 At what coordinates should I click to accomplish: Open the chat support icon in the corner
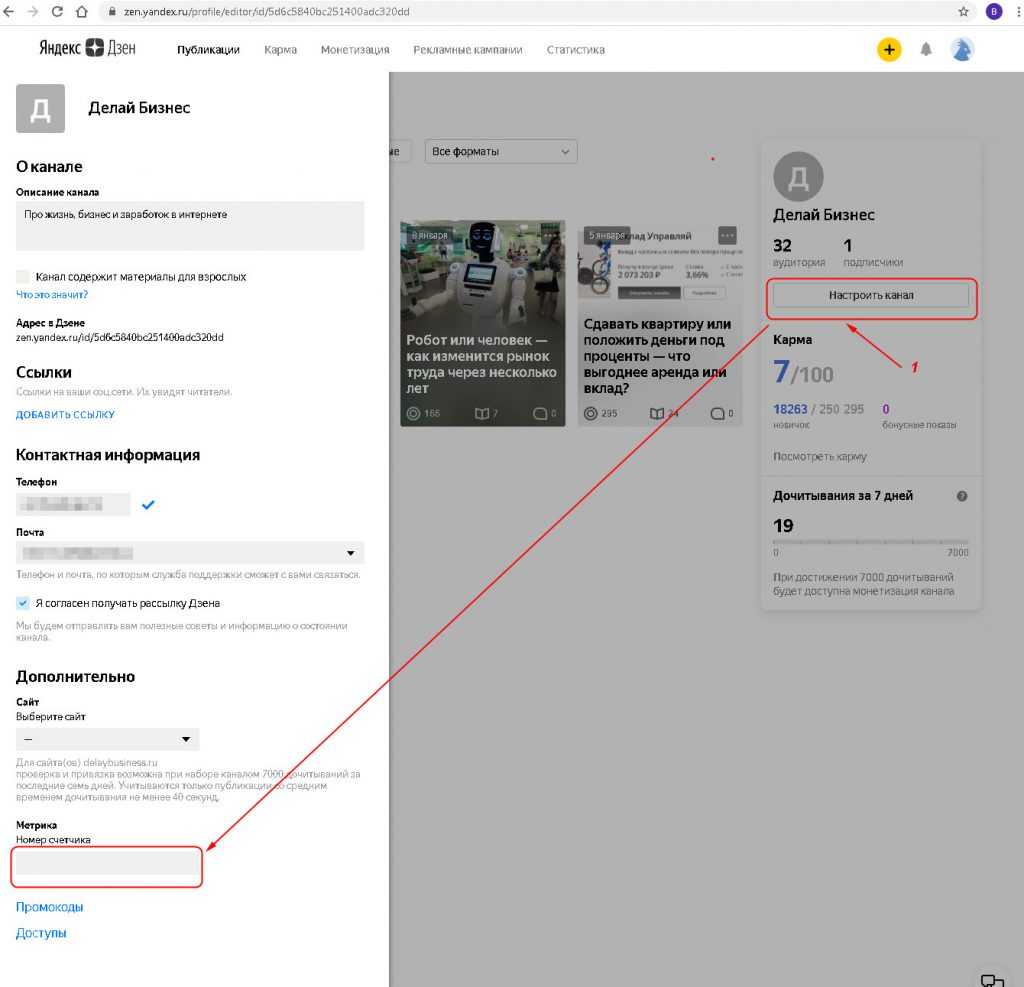point(992,980)
